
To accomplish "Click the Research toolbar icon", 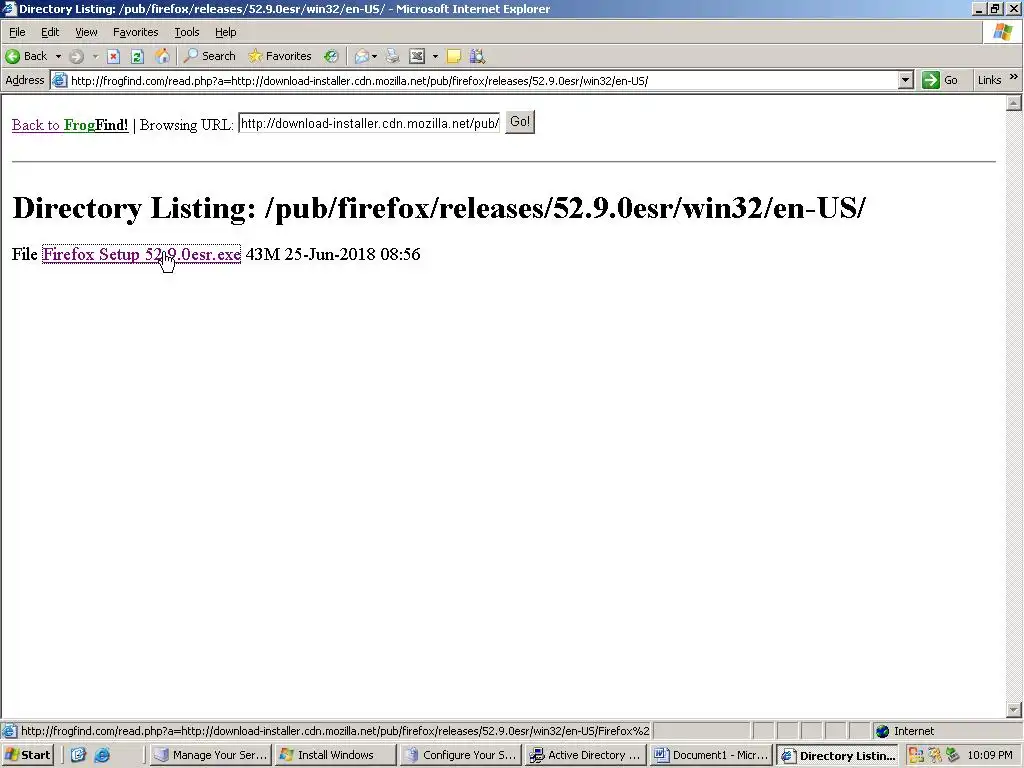I will click(477, 56).
